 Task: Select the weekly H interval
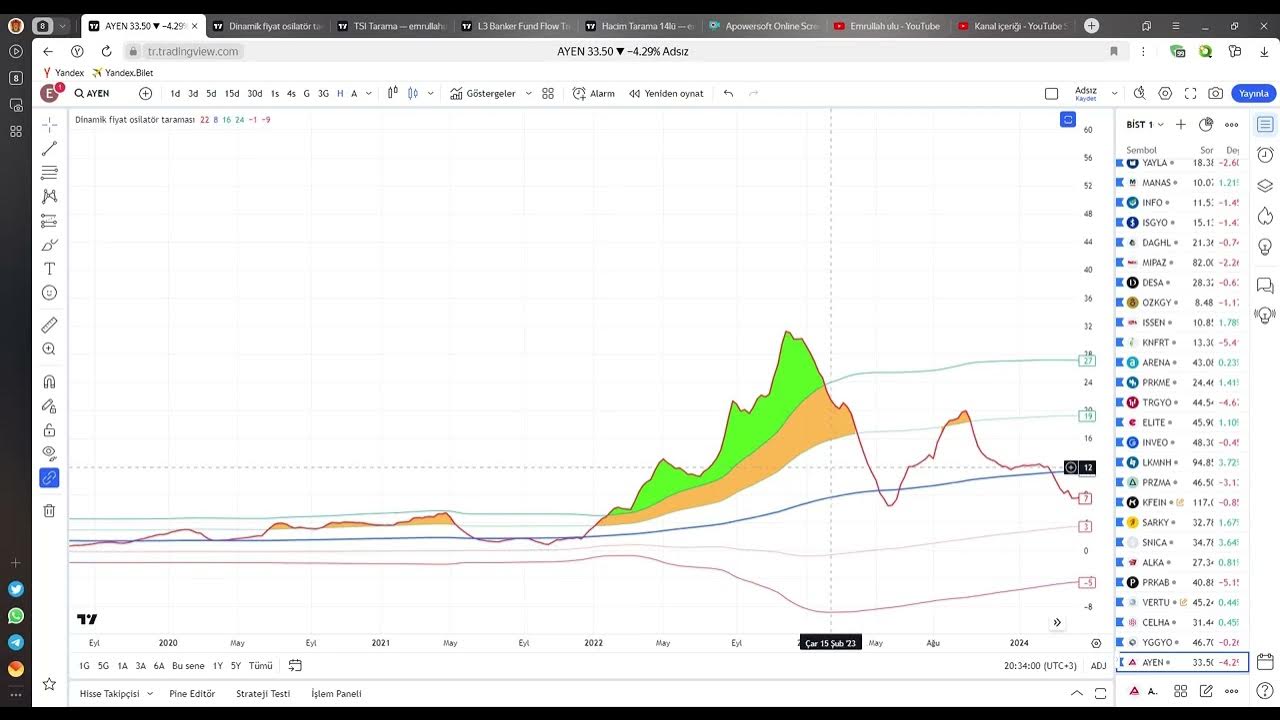coord(340,93)
